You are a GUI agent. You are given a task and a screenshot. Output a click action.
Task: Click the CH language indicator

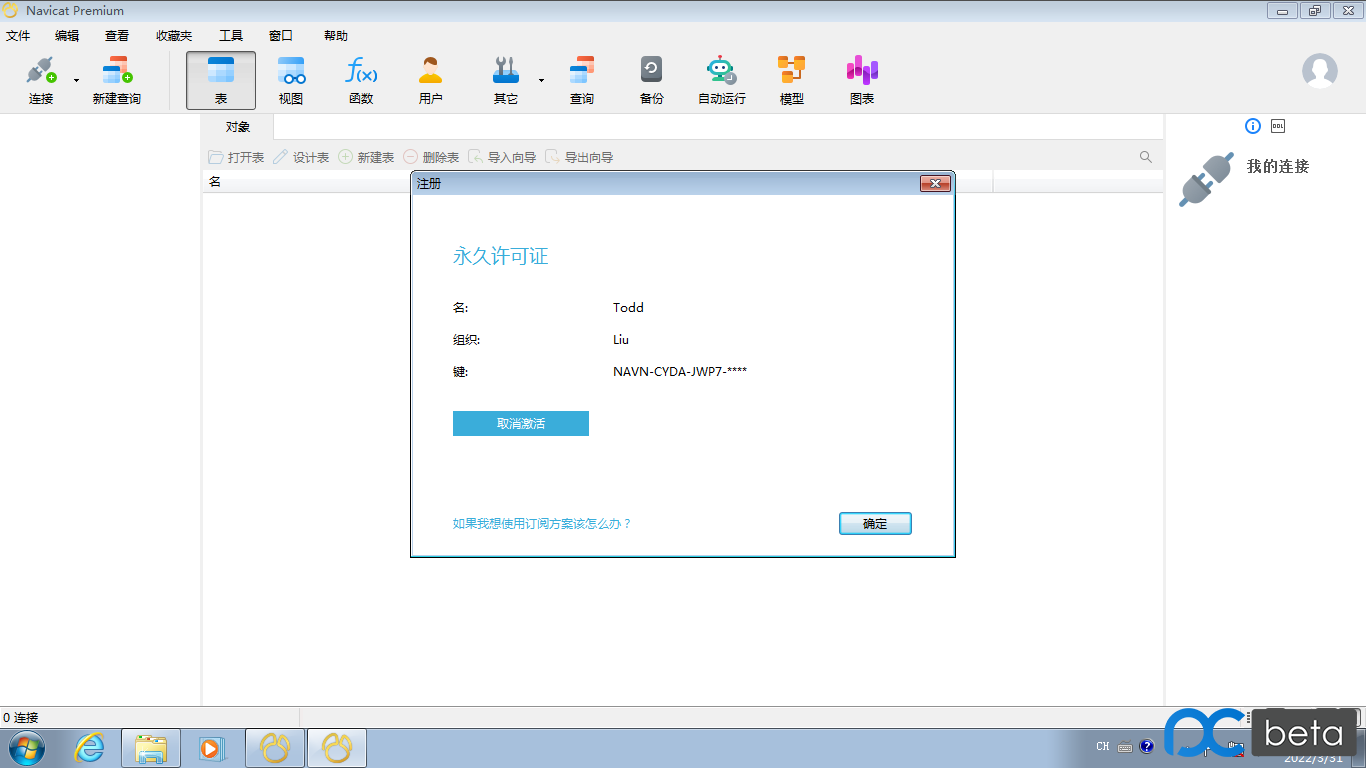click(x=1102, y=747)
